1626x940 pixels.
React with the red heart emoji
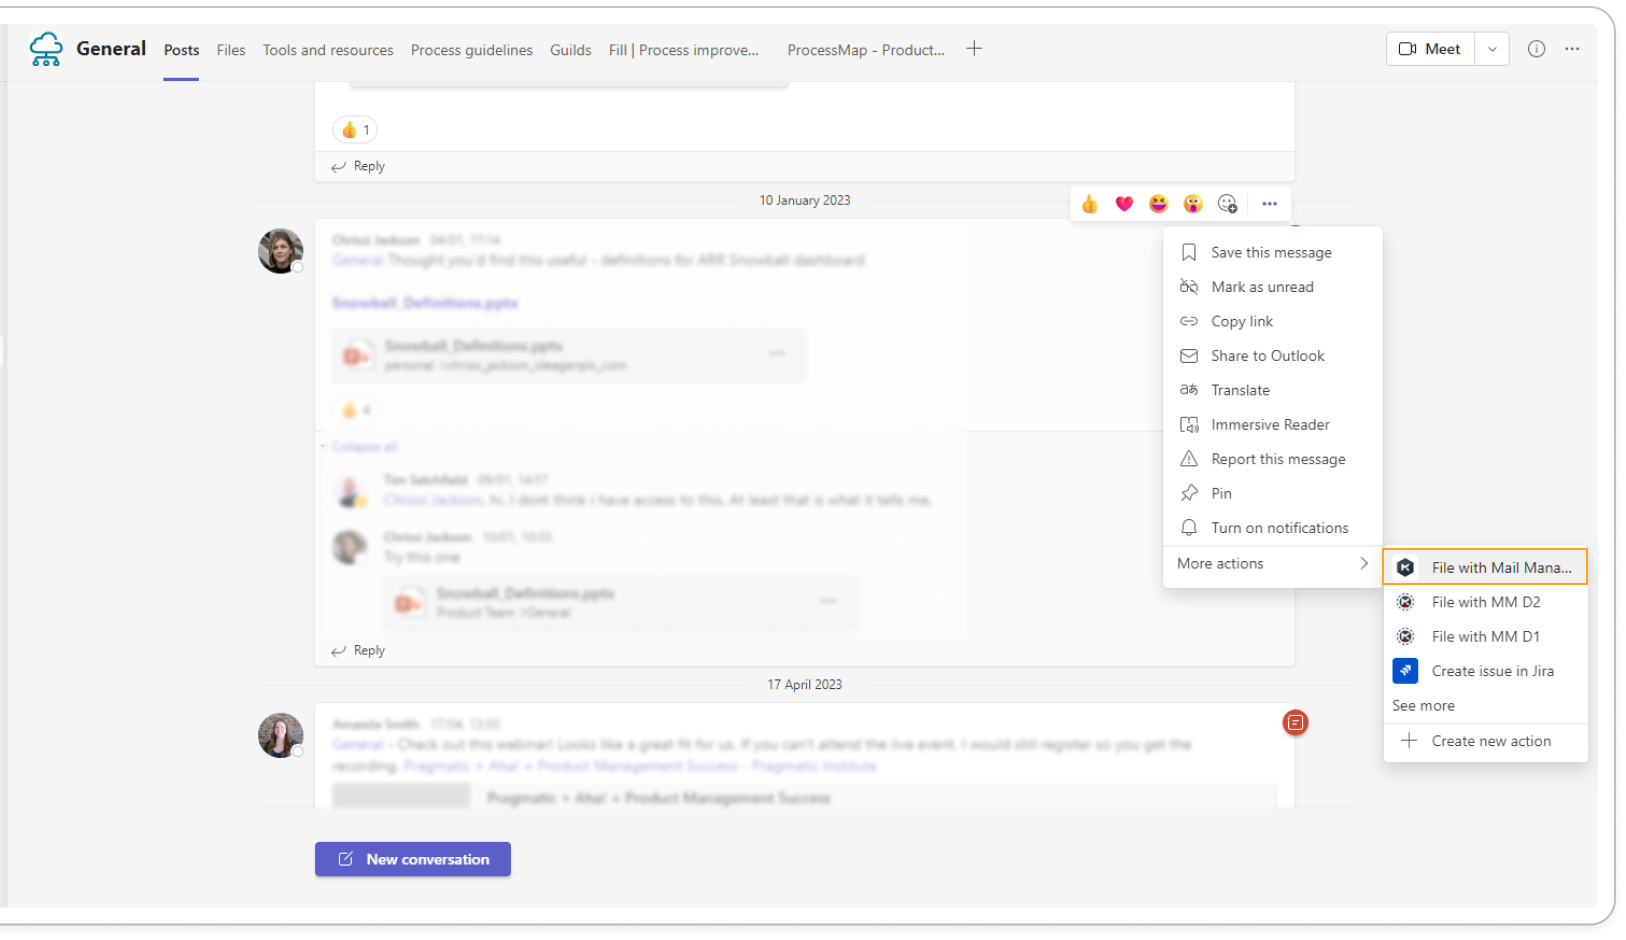click(1124, 204)
